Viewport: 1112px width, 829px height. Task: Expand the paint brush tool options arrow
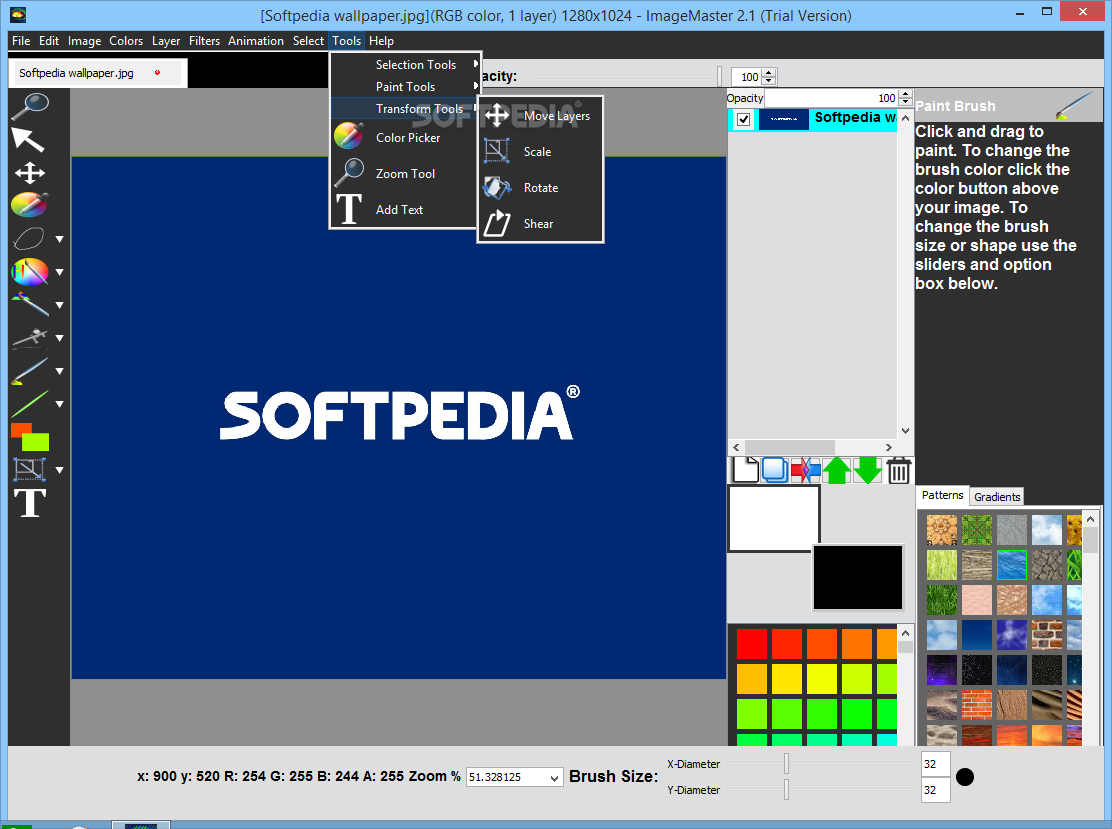click(x=60, y=371)
